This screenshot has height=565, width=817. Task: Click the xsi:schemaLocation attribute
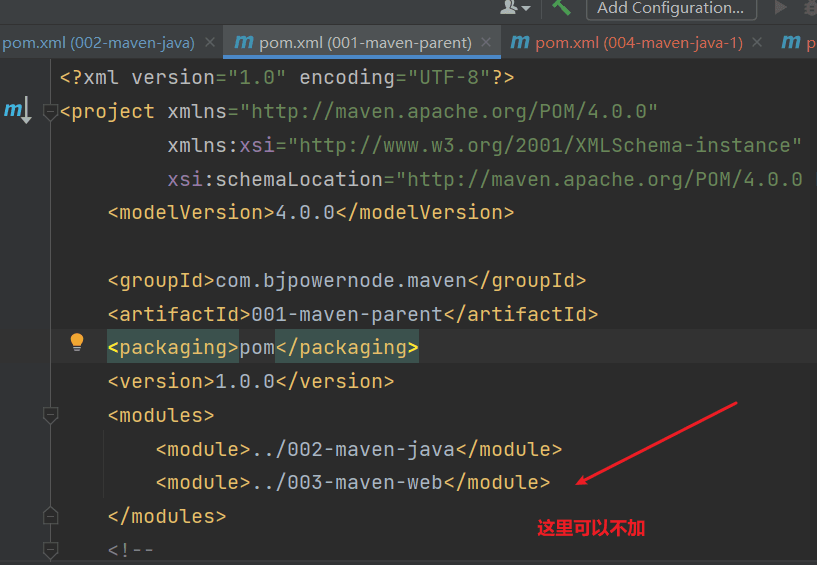click(x=275, y=179)
